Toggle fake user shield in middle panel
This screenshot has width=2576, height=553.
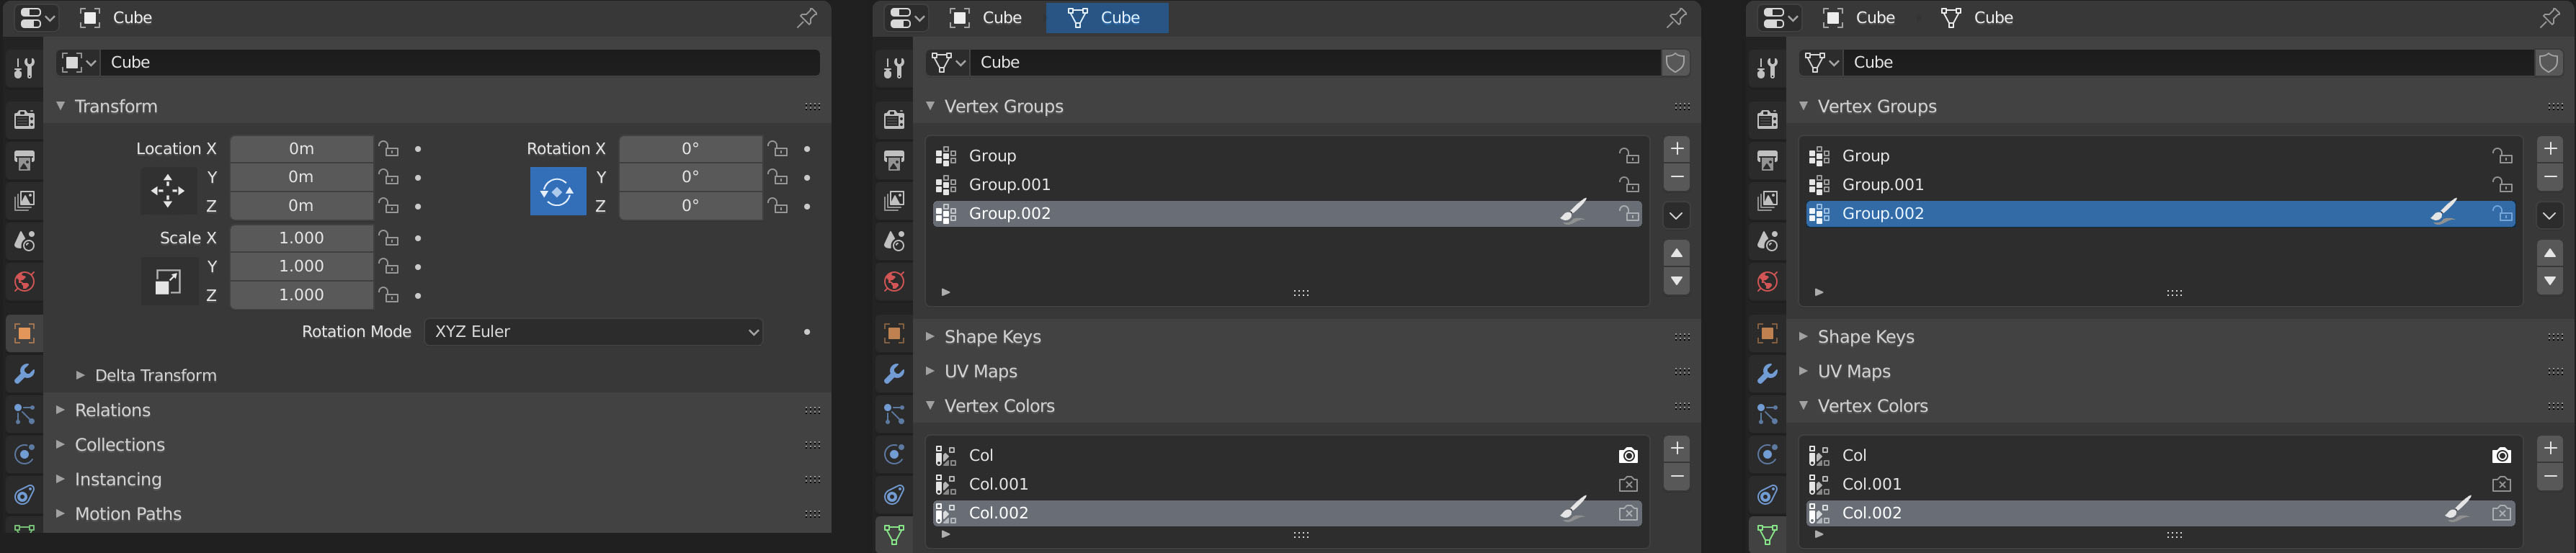[x=1676, y=62]
